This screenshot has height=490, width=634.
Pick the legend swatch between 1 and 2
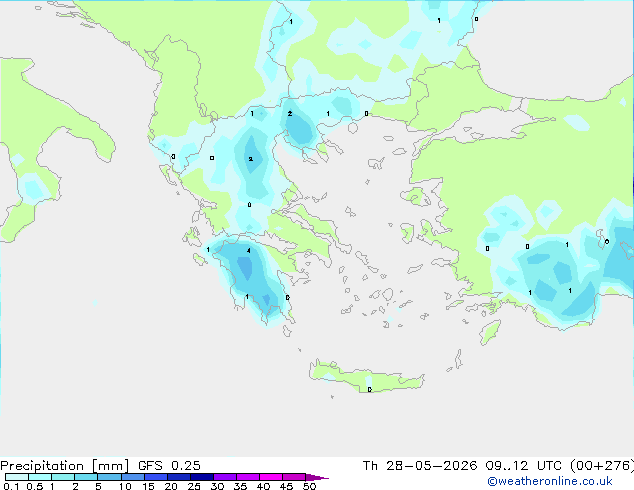pyautogui.click(x=63, y=477)
